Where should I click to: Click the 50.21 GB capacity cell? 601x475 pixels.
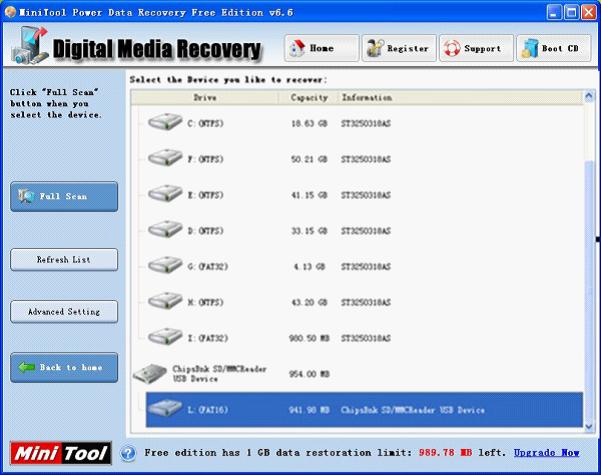[x=309, y=159]
